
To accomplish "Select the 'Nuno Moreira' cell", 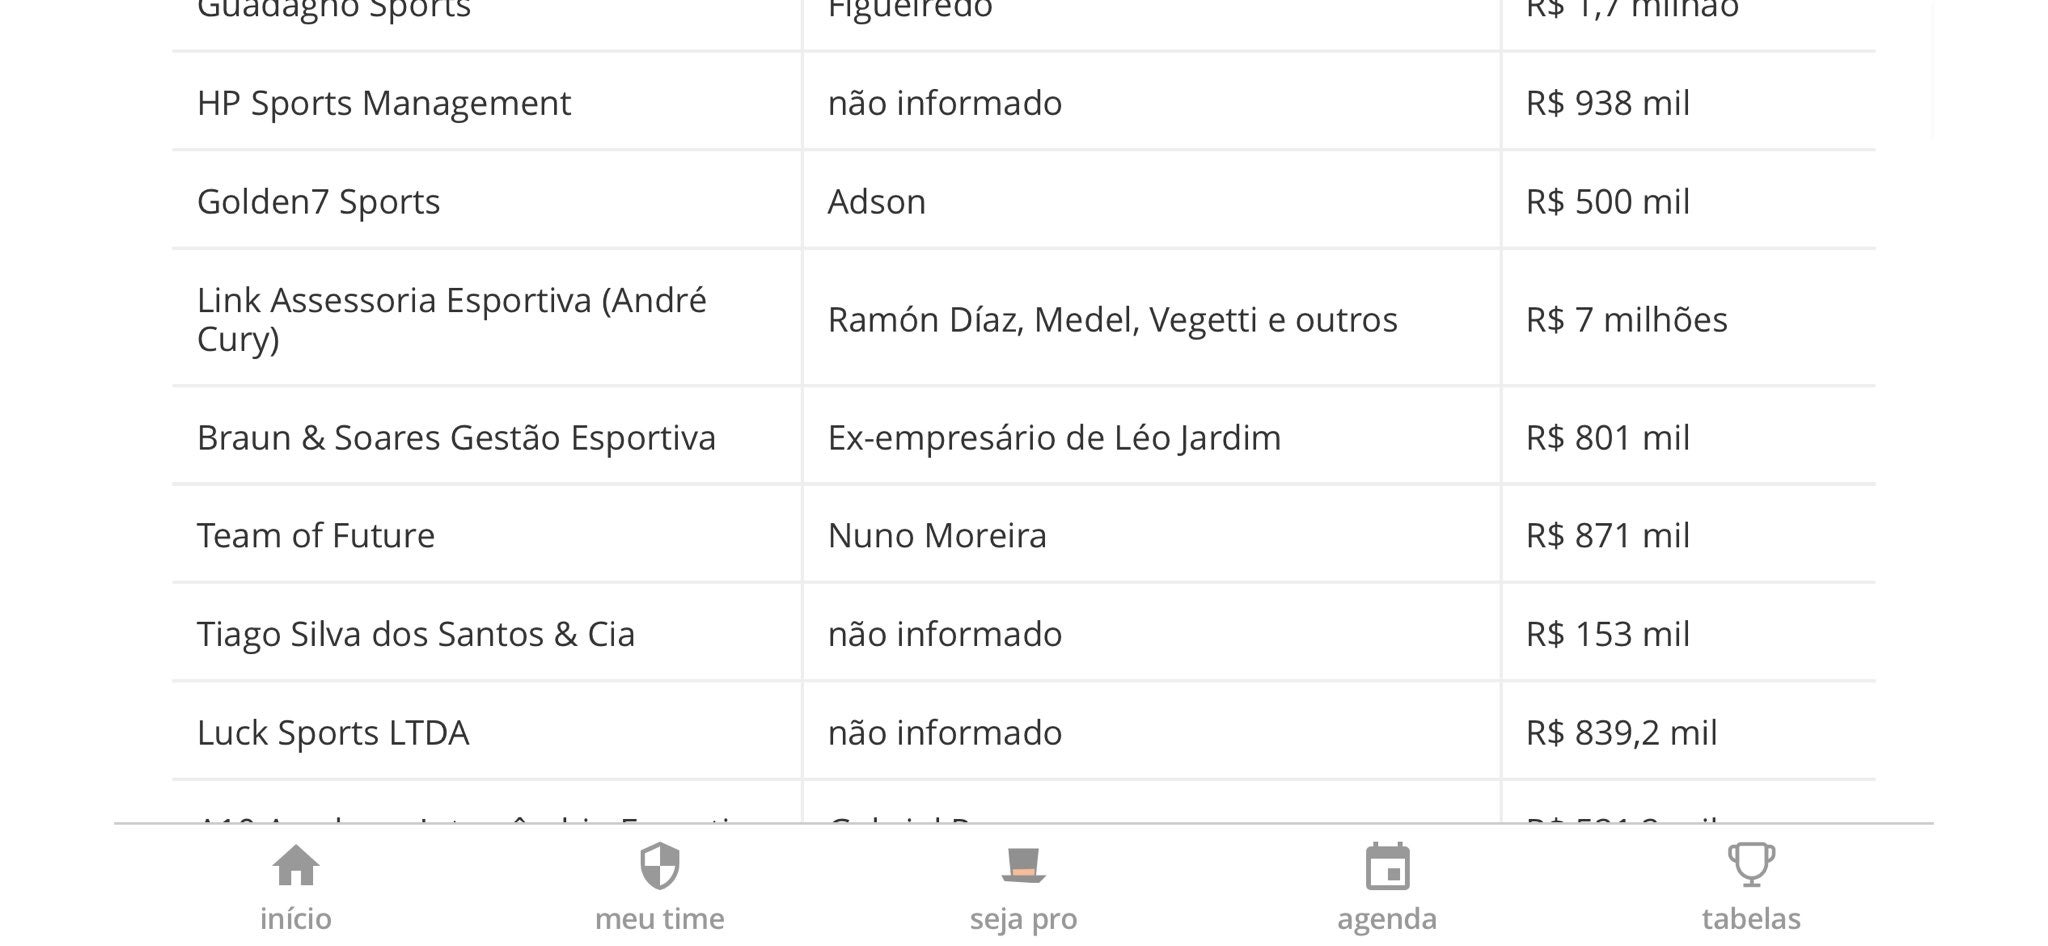I will [x=1151, y=534].
